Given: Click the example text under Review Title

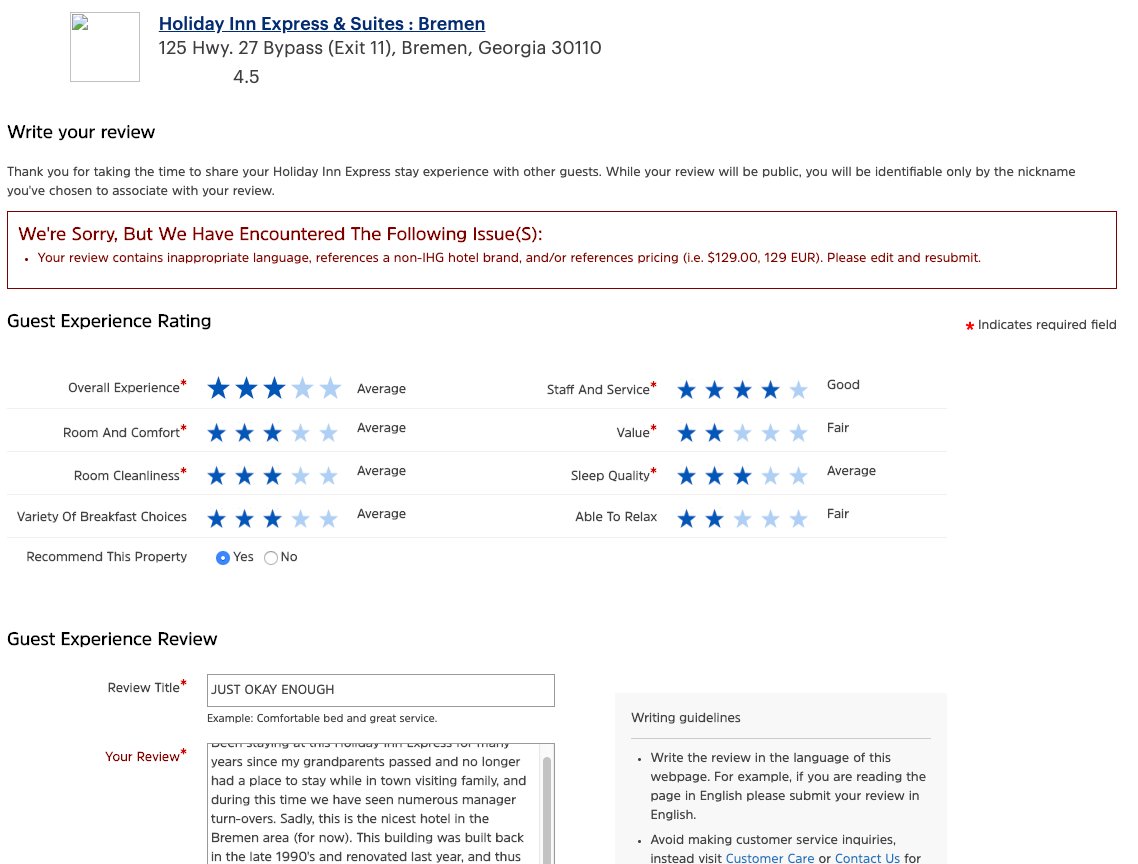Looking at the screenshot, I should coord(322,718).
